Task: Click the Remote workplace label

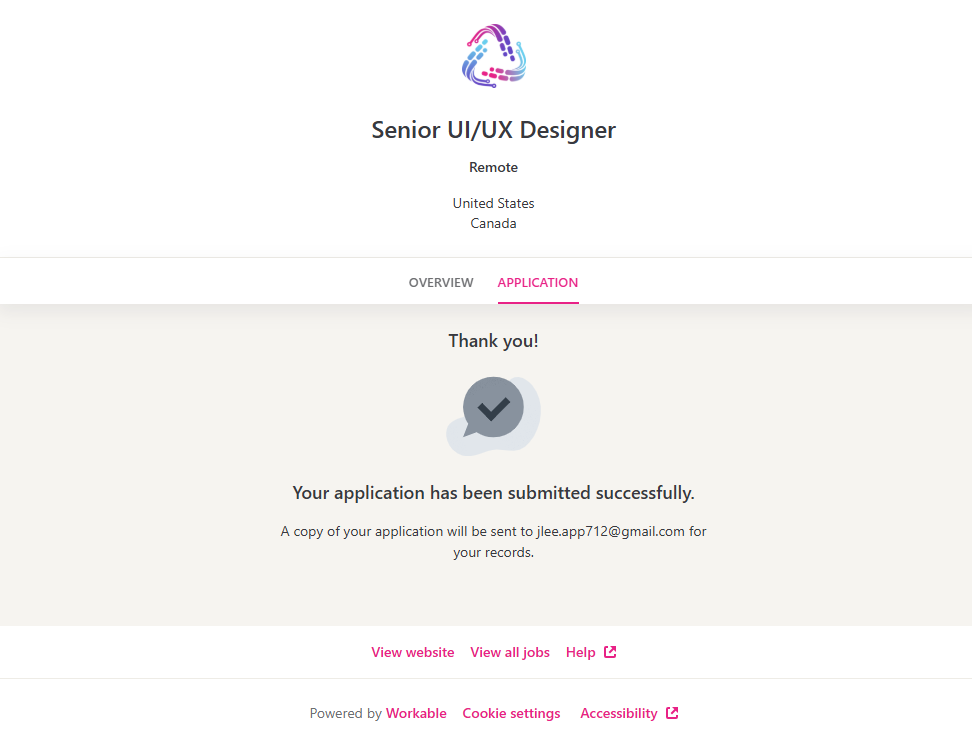Action: pyautogui.click(x=493, y=167)
